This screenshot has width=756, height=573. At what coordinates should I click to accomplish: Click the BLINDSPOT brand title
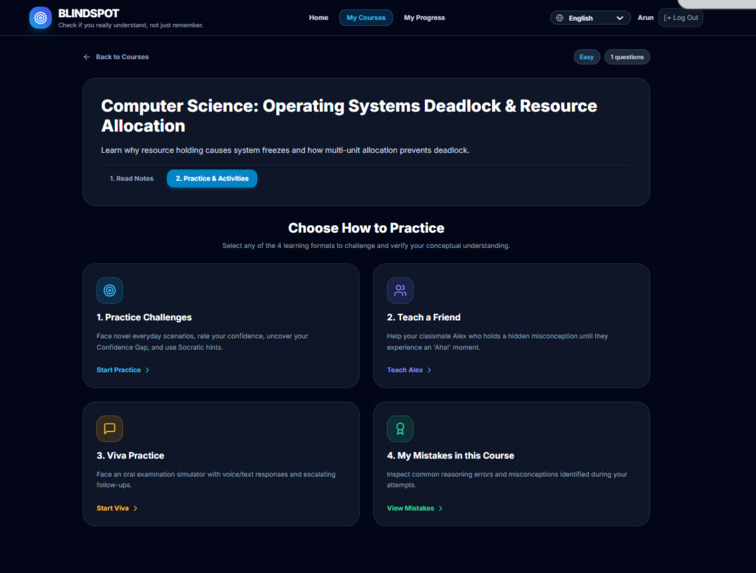click(89, 14)
